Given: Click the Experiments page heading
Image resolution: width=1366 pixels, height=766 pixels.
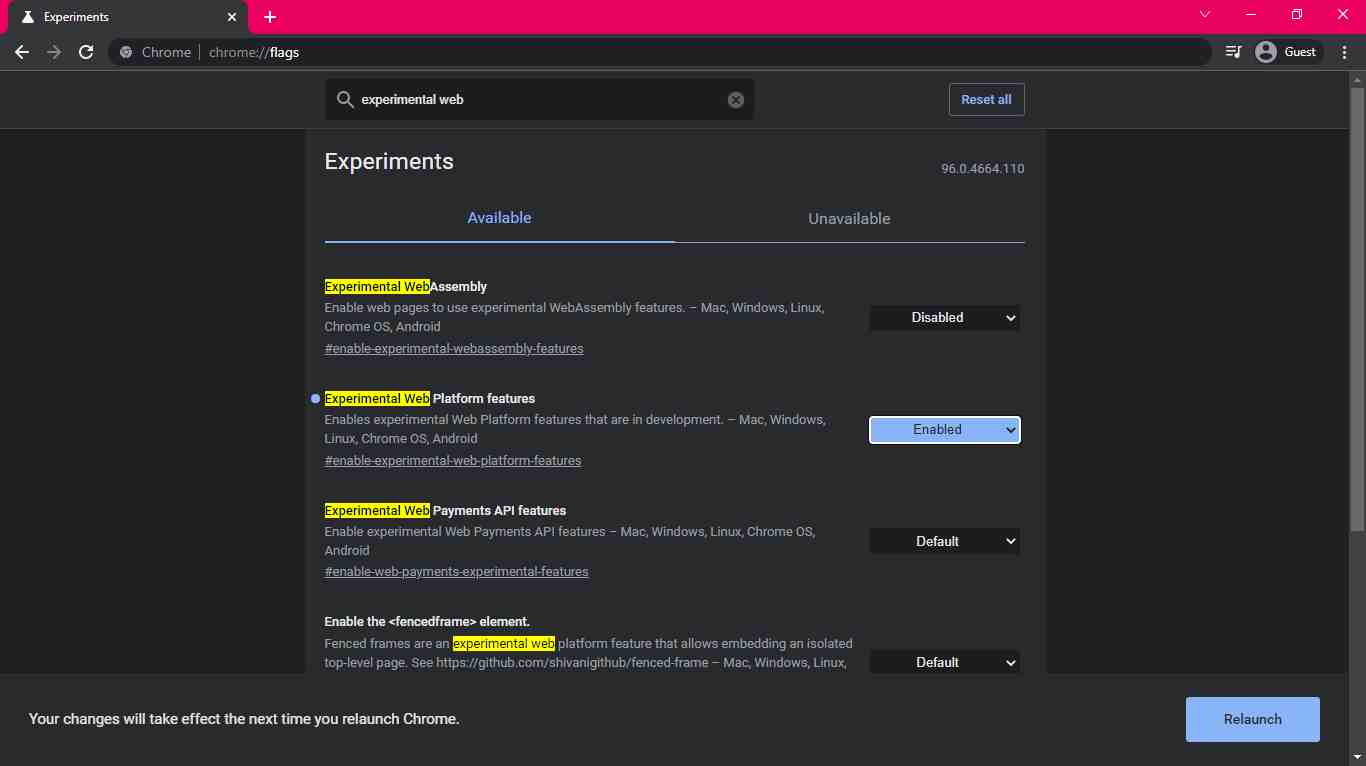Looking at the screenshot, I should click(389, 162).
